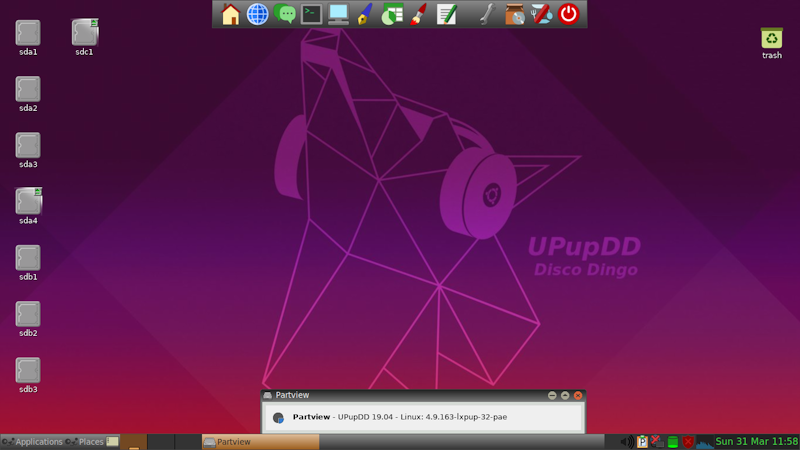800x450 pixels.
Task: Open the sdb2 drive icon
Action: coord(28,314)
